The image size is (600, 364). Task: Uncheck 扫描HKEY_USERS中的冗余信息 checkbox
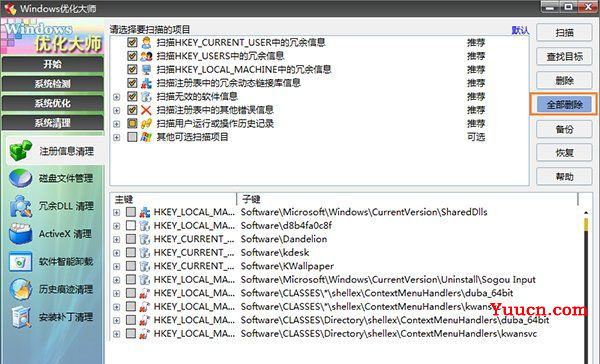click(132, 56)
